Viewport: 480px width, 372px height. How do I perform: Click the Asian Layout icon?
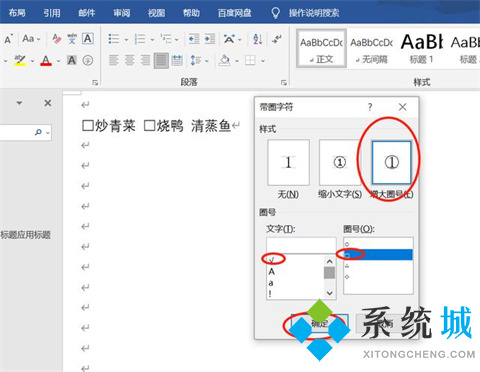pyautogui.click(x=229, y=39)
